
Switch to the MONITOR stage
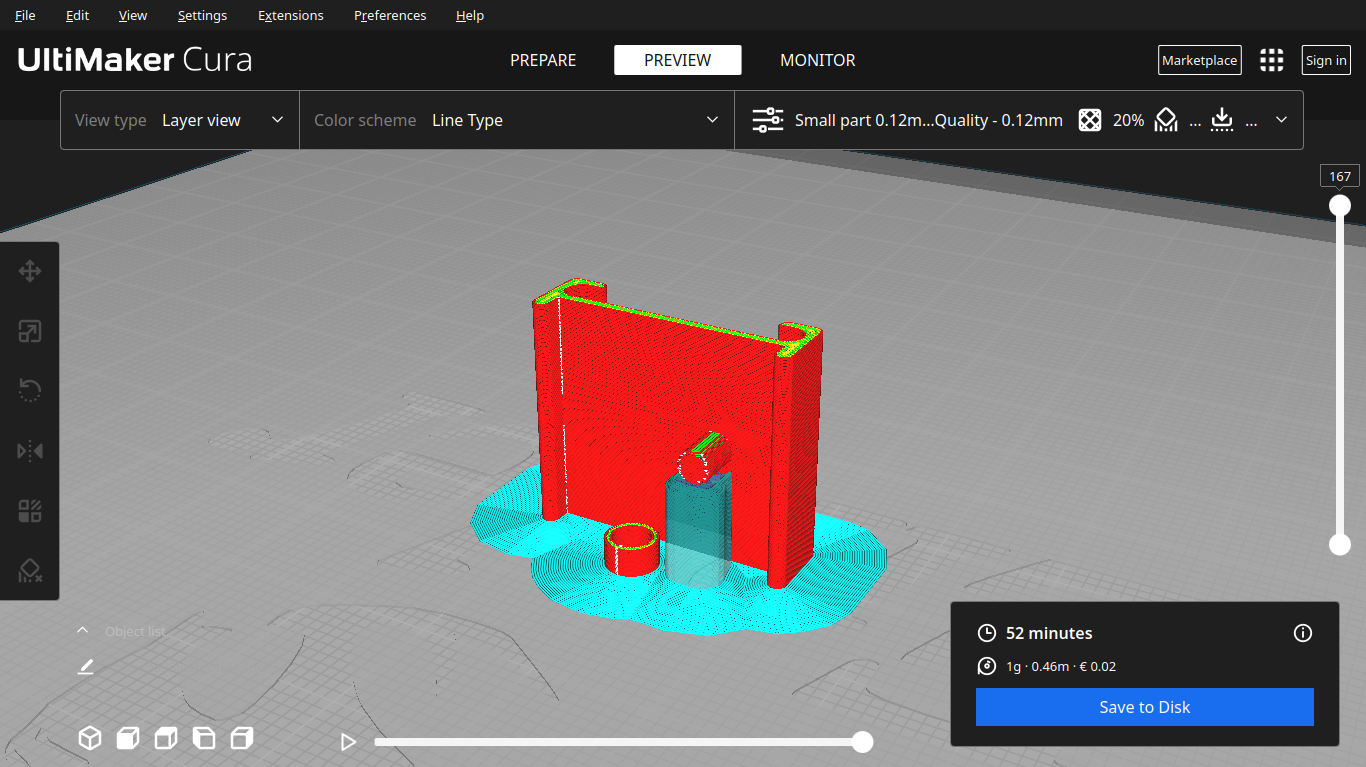[818, 60]
